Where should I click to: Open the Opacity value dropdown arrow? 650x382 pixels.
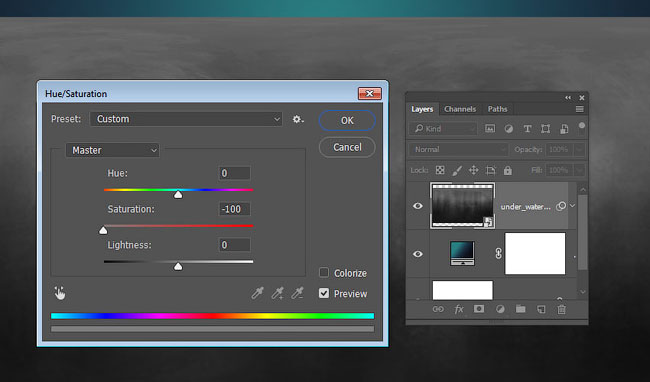tap(579, 150)
